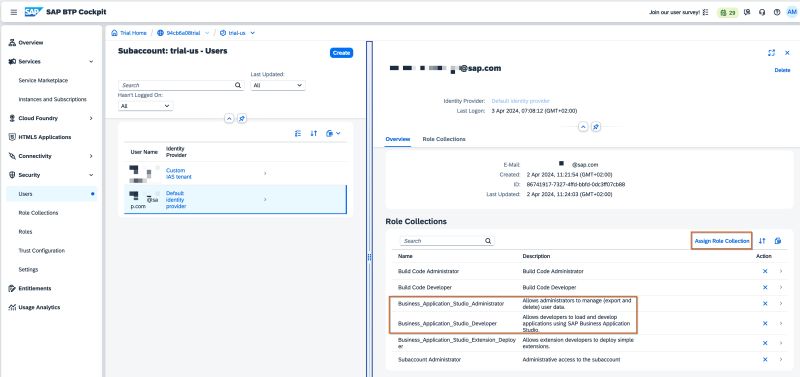Open Roles in the sidebar
This screenshot has width=800, height=377.
coord(25,232)
